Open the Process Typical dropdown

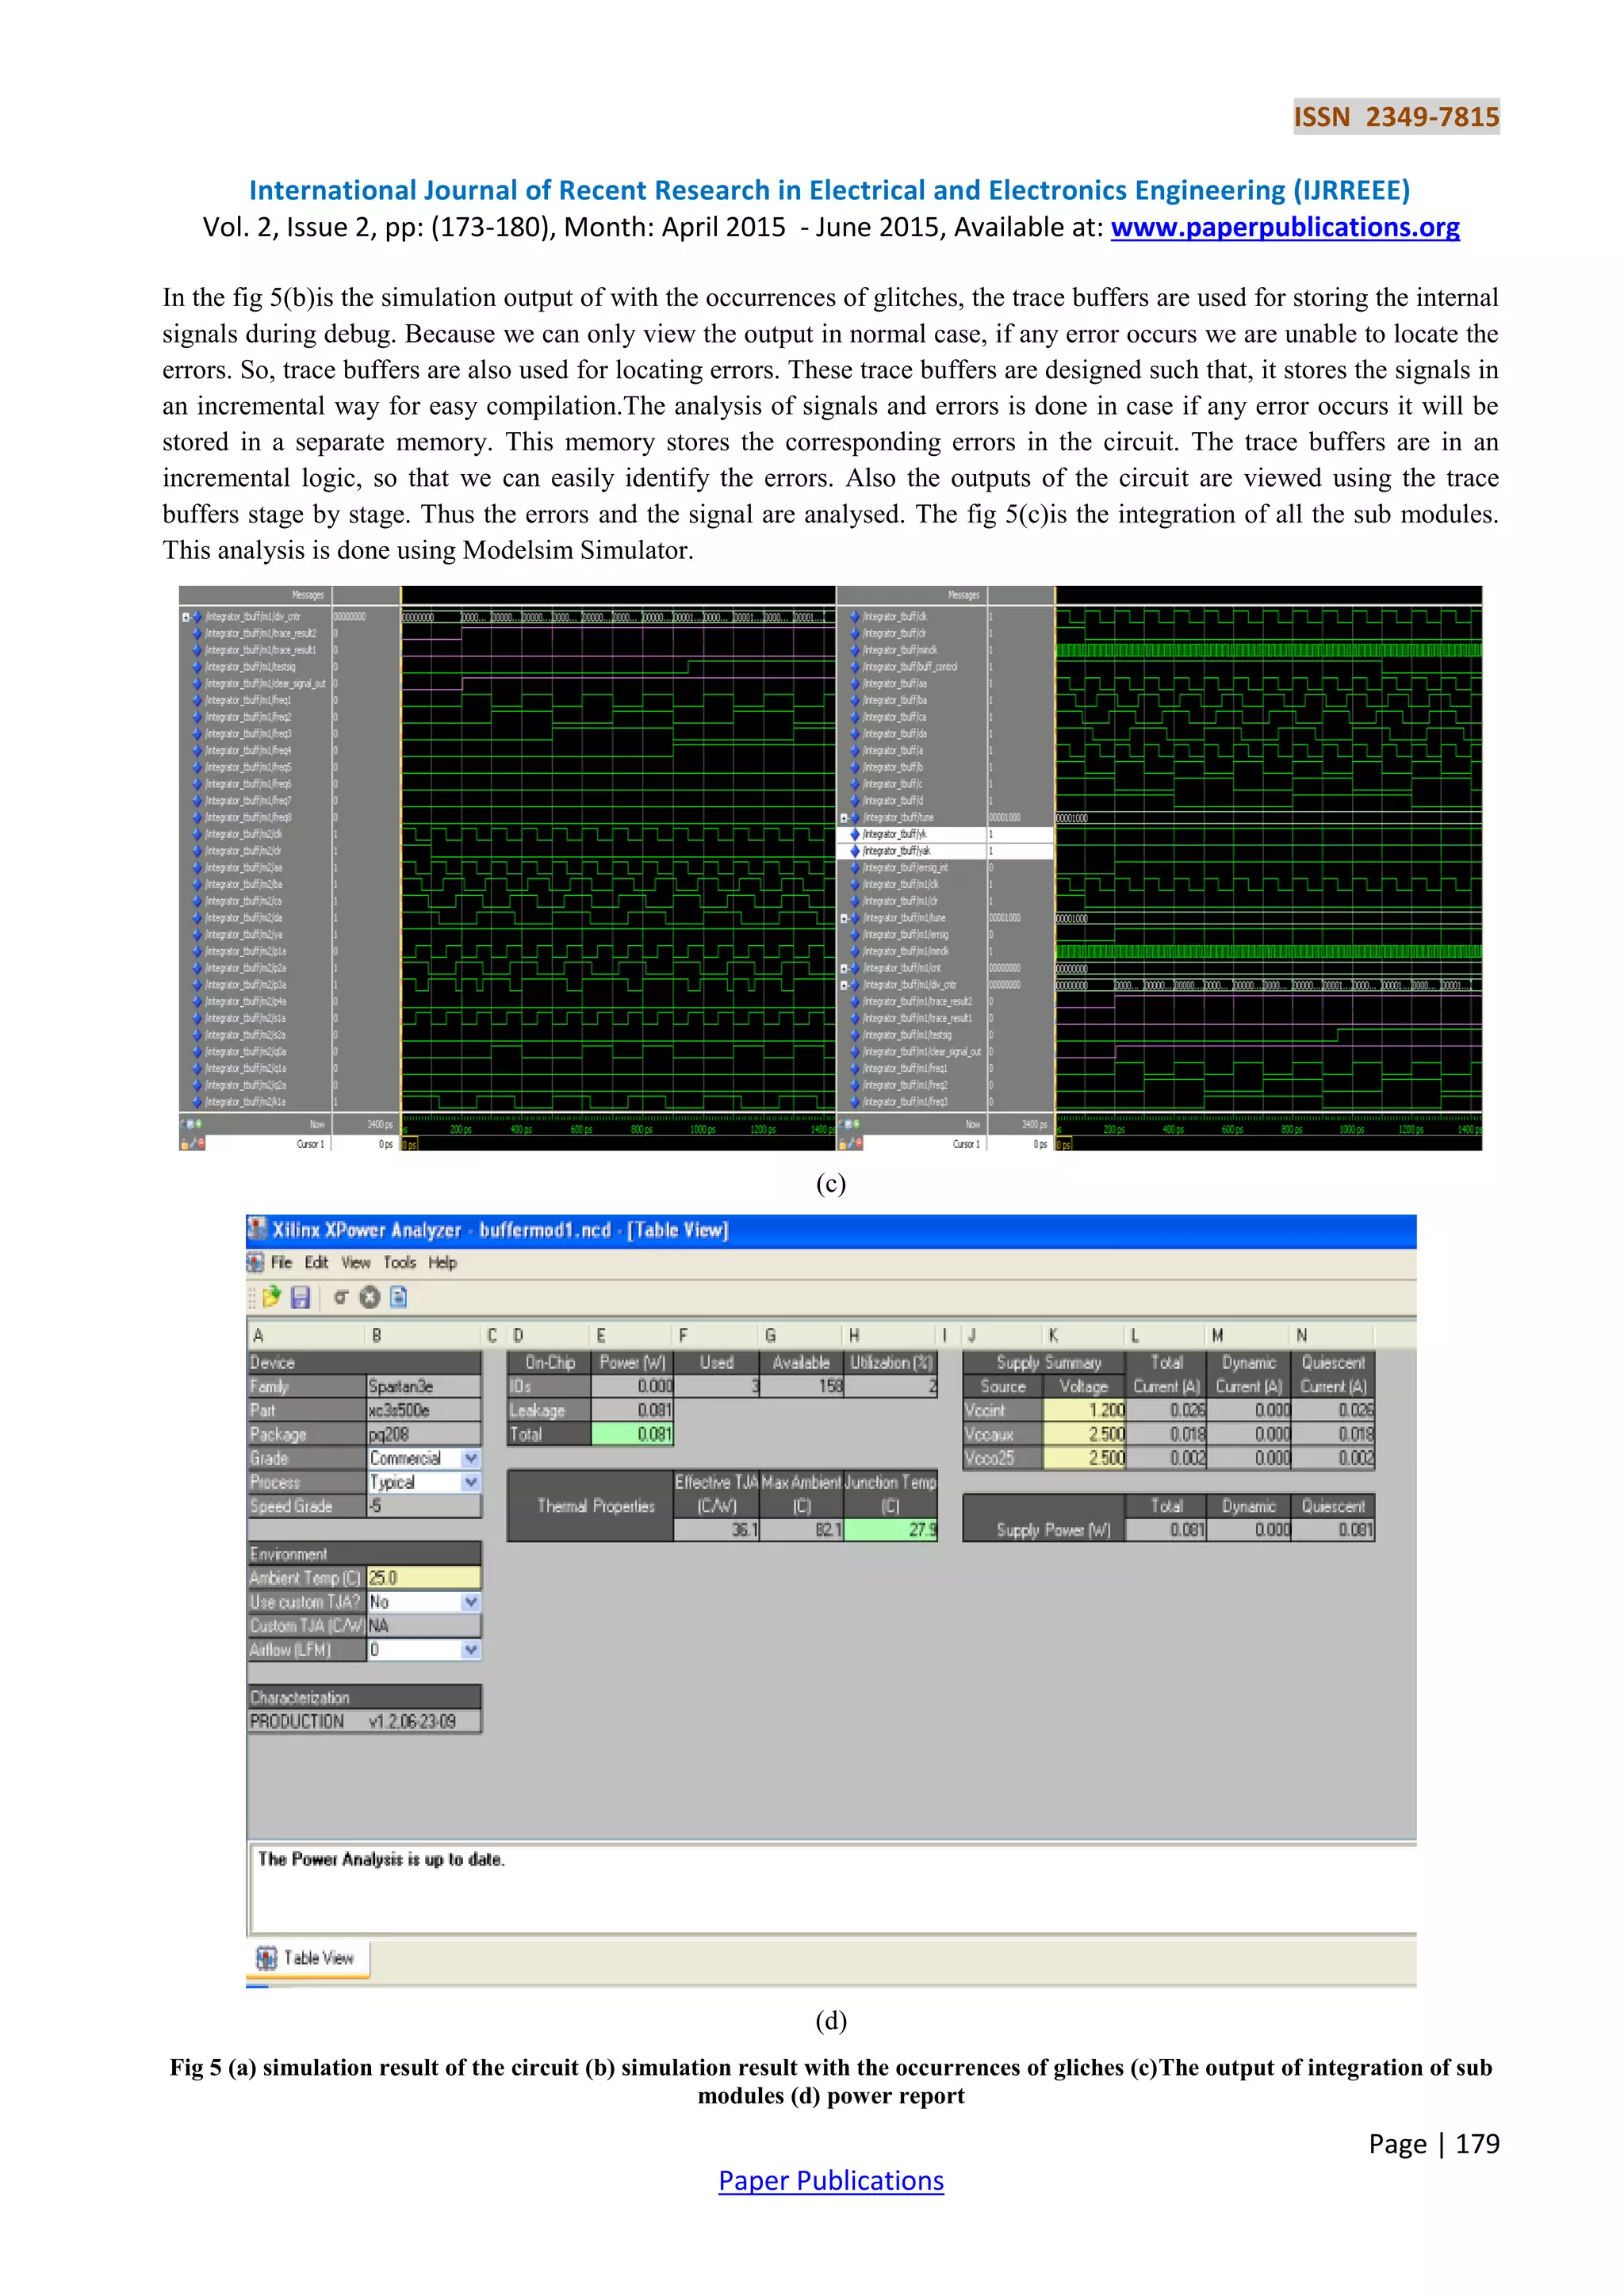click(471, 1483)
